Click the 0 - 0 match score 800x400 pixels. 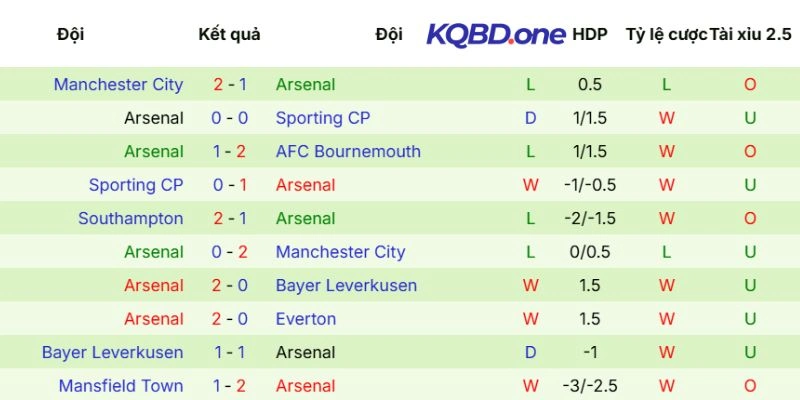click(x=230, y=118)
